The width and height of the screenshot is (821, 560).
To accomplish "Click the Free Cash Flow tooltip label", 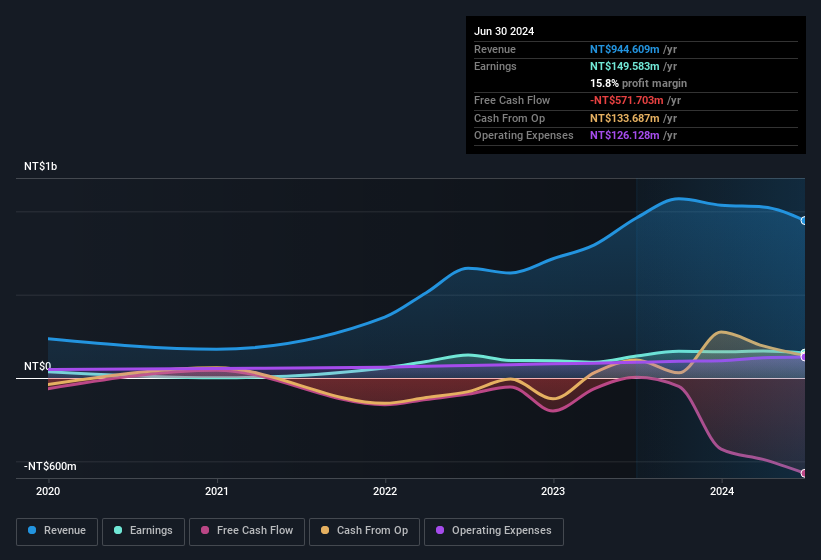I will (x=512, y=100).
